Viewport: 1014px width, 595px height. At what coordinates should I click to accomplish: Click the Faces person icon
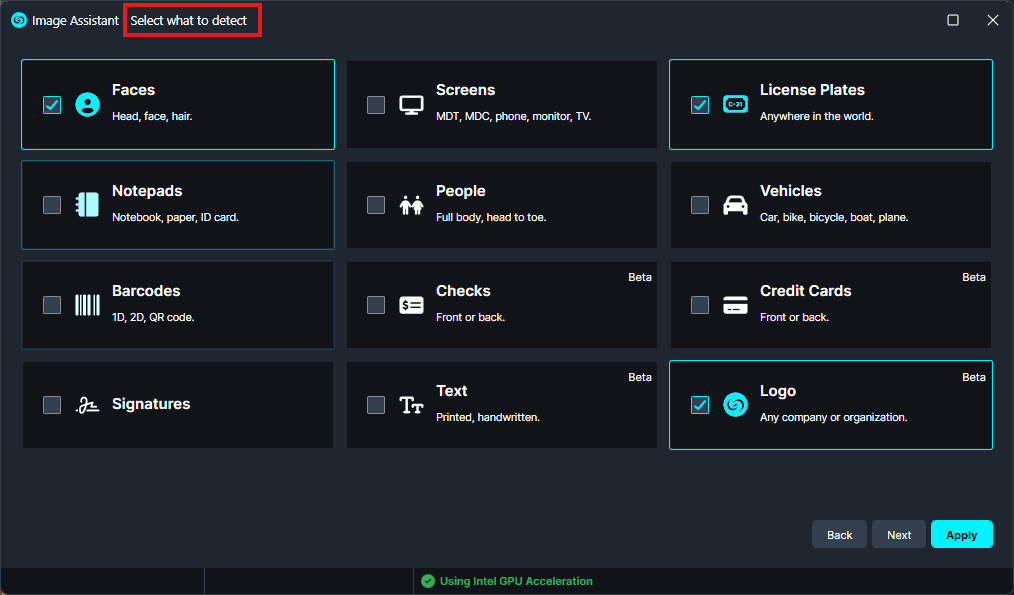(x=88, y=104)
